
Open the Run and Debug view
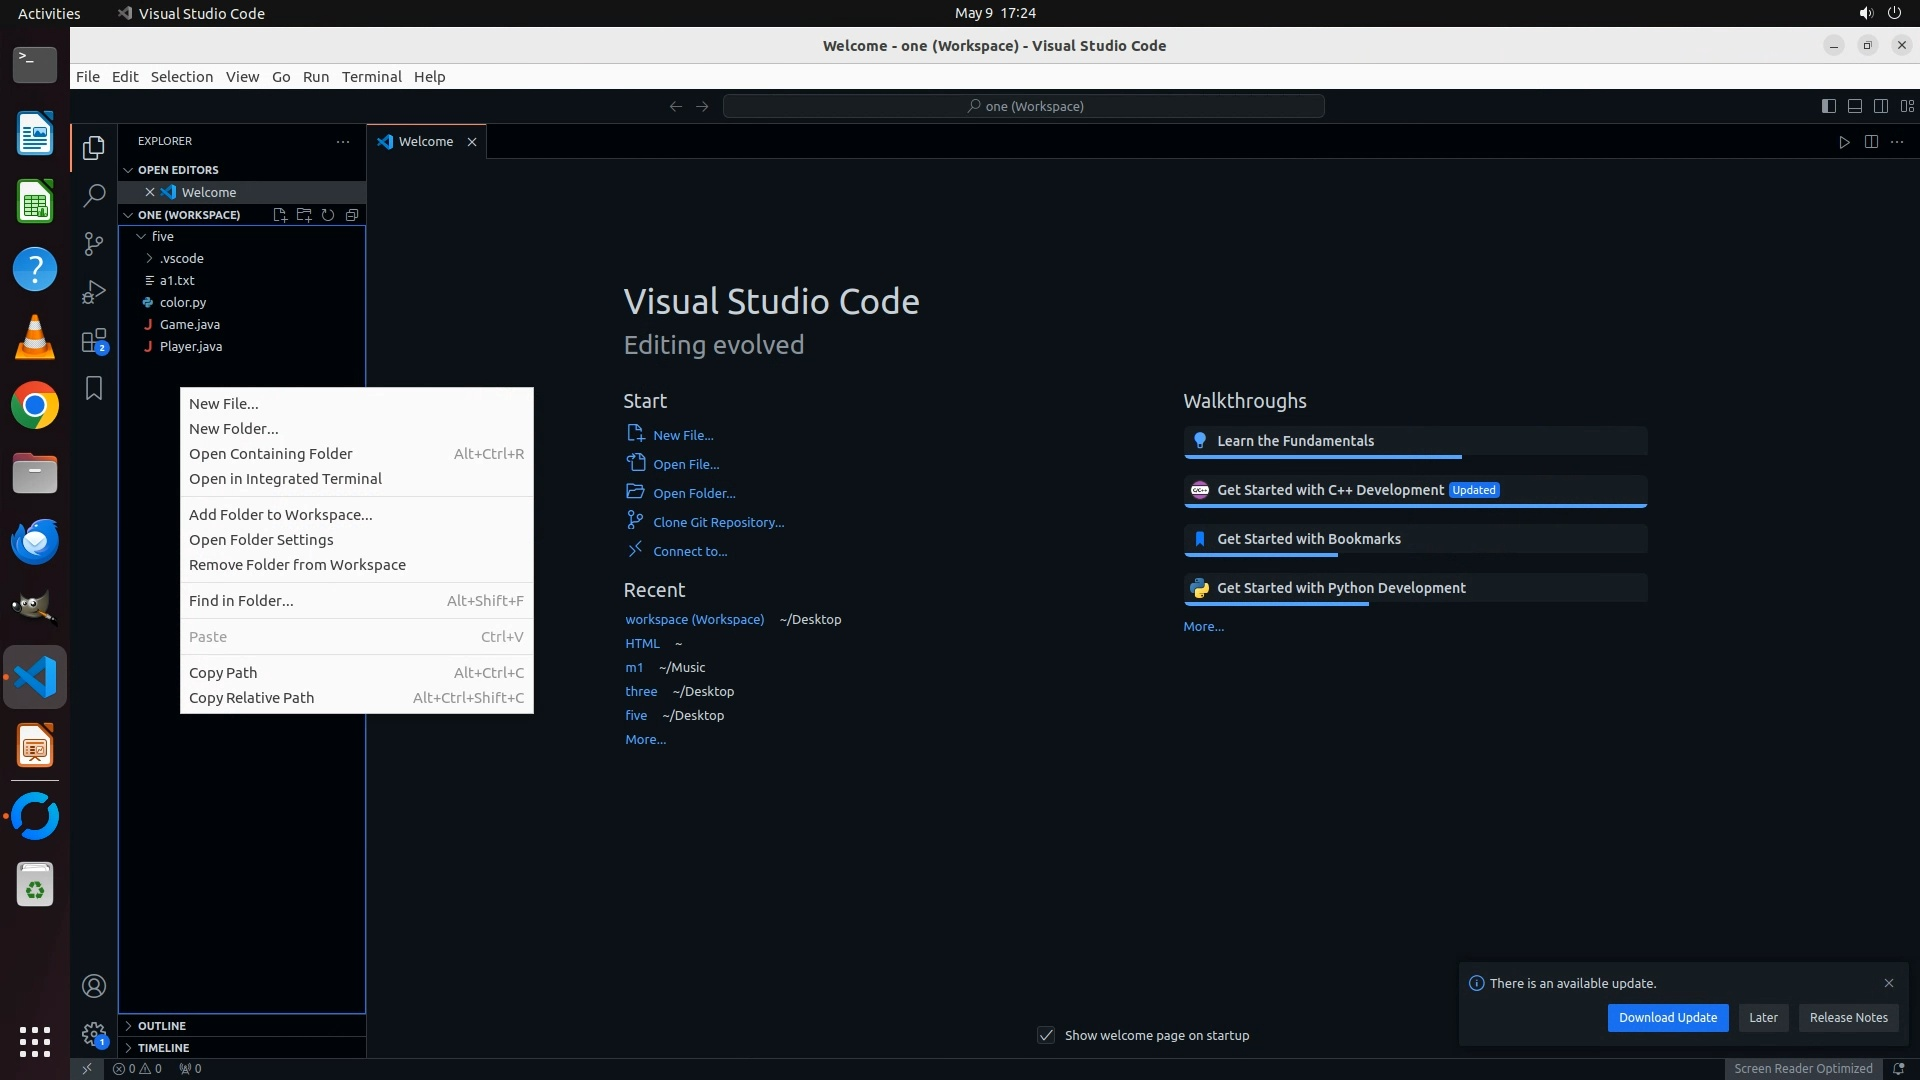click(94, 292)
